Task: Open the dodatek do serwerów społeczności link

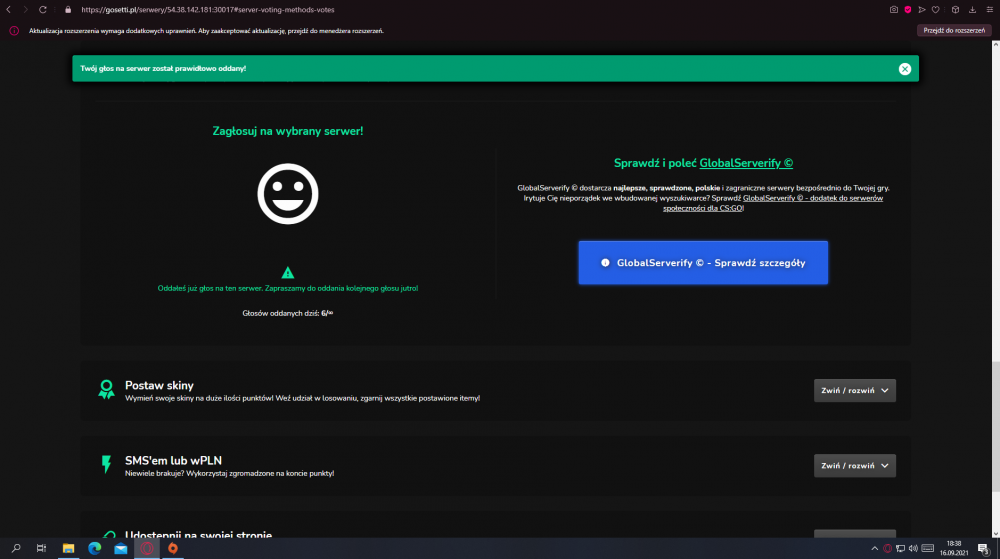Action: pyautogui.click(x=773, y=203)
